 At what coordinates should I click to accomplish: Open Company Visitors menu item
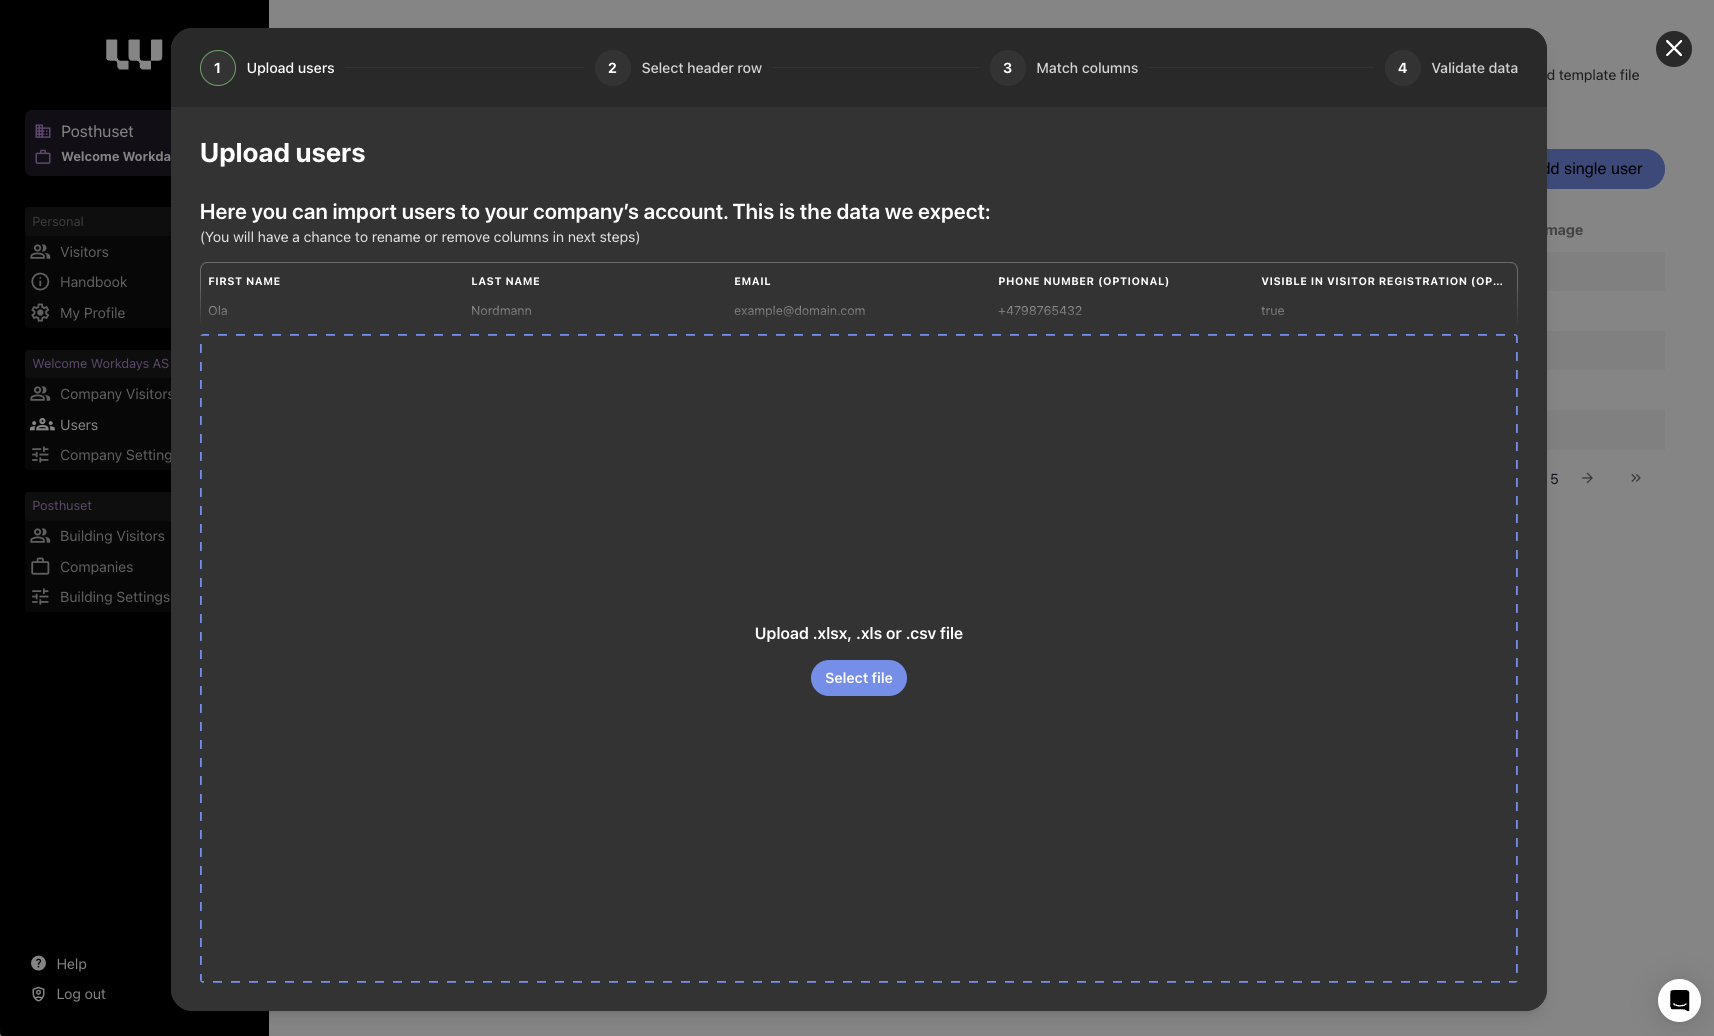[115, 394]
